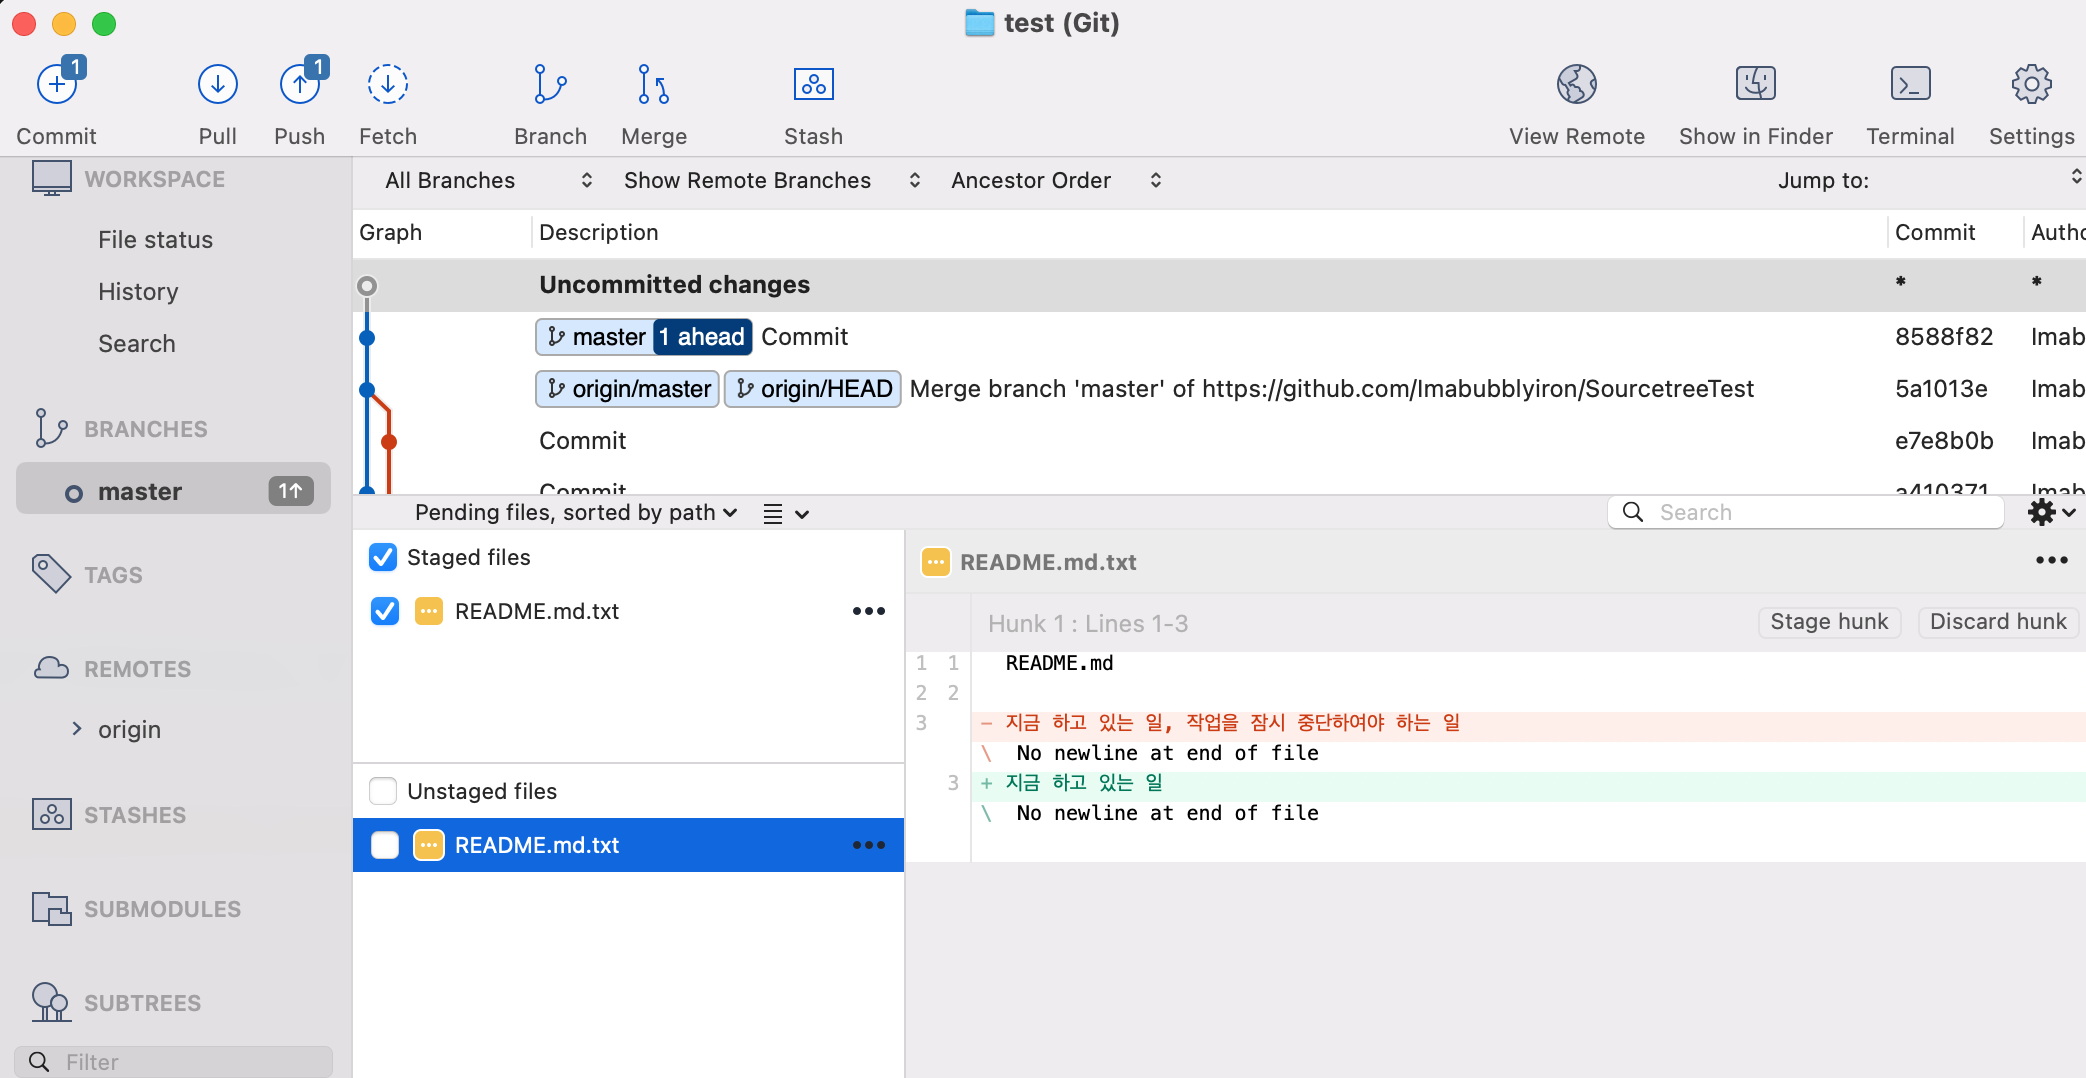Image resolution: width=2086 pixels, height=1078 pixels.
Task: Open unstaged README.md.txt options ellipsis
Action: [869, 845]
